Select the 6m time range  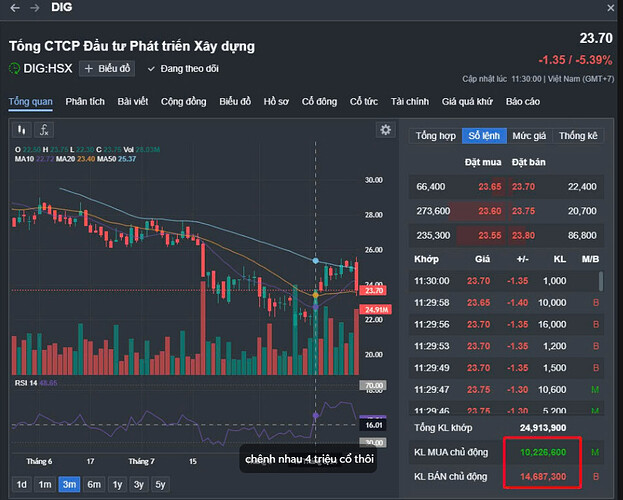coord(94,484)
